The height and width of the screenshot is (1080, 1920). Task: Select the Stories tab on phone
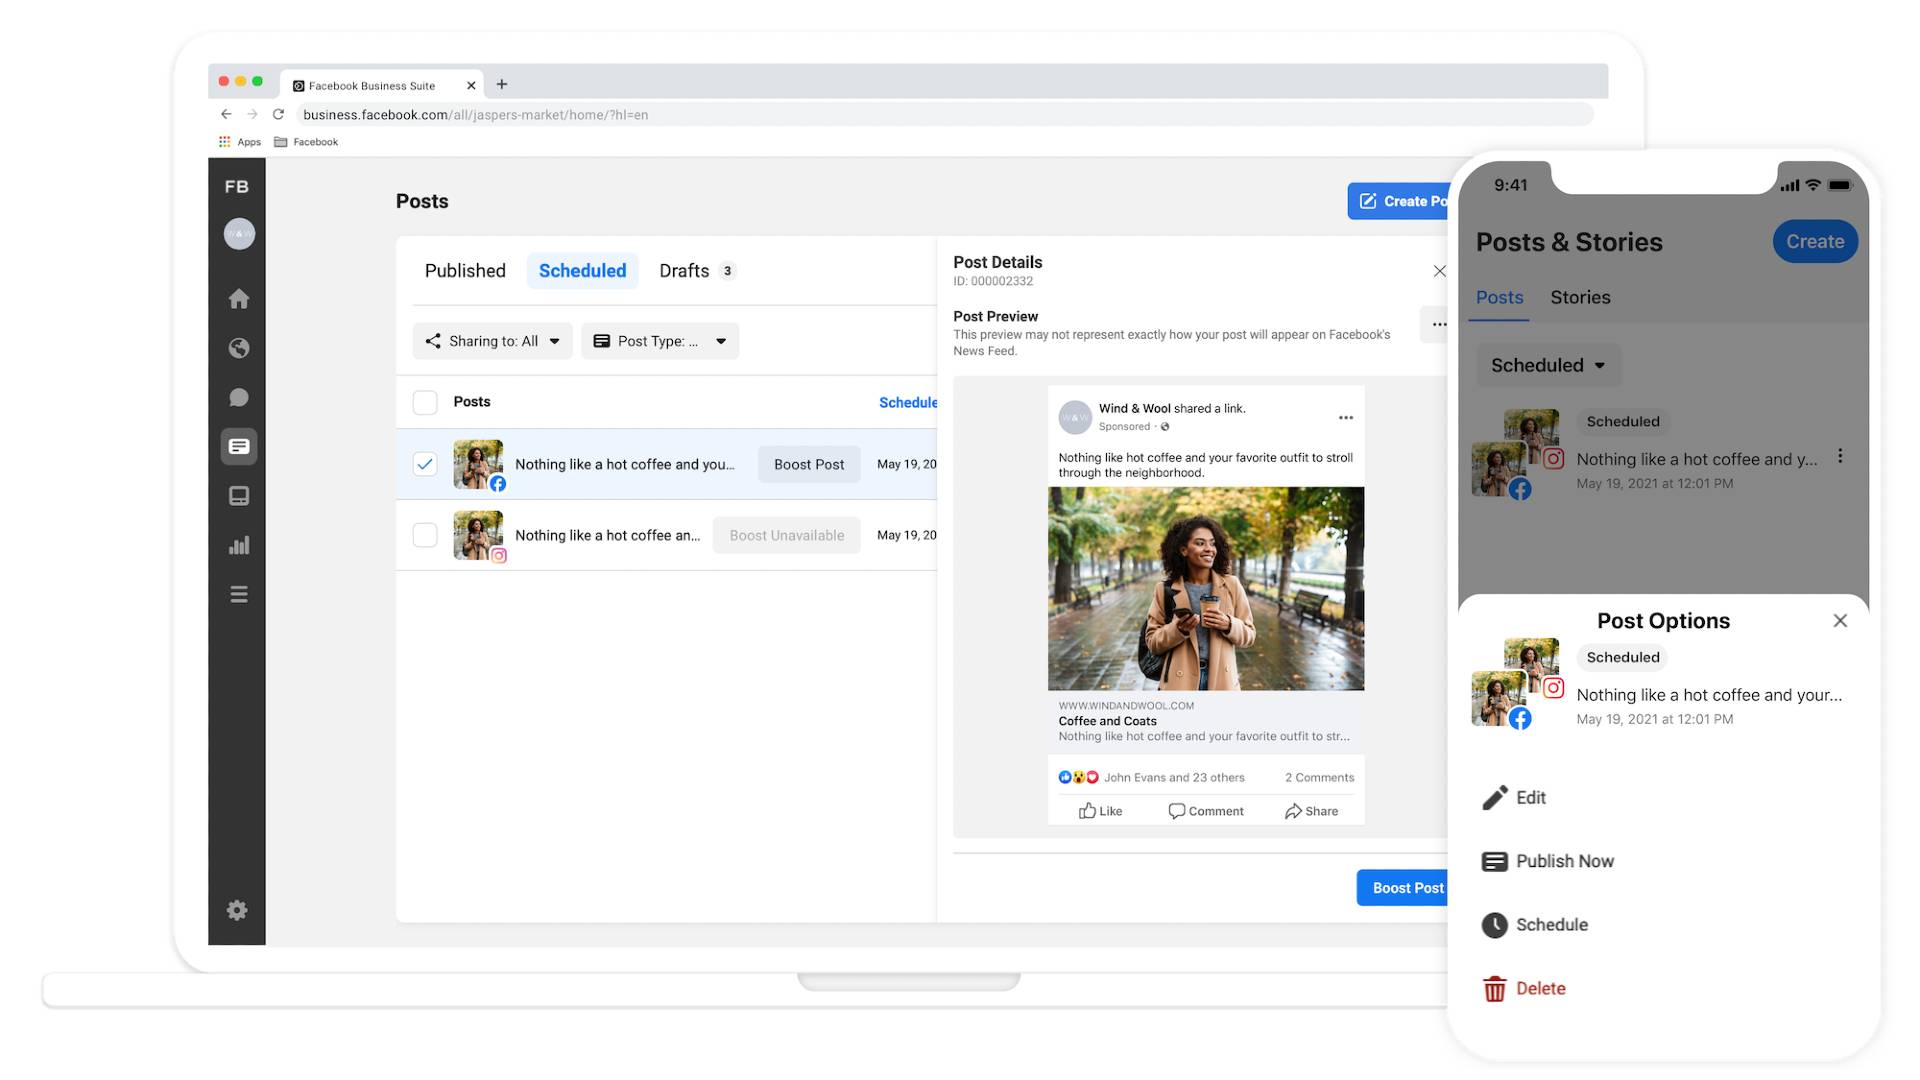point(1580,297)
